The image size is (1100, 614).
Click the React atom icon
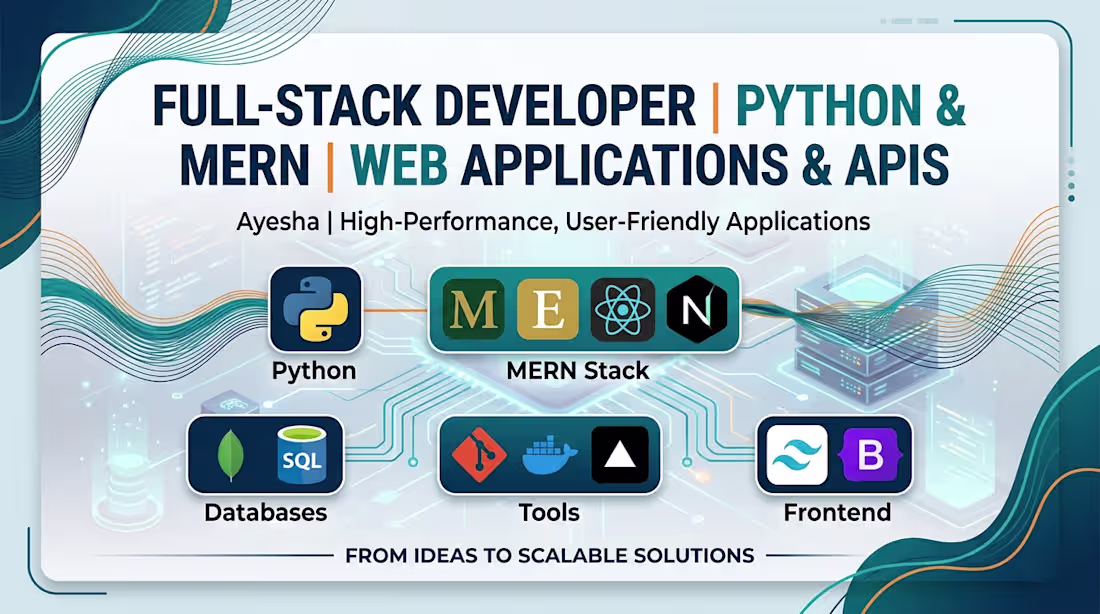(x=622, y=309)
